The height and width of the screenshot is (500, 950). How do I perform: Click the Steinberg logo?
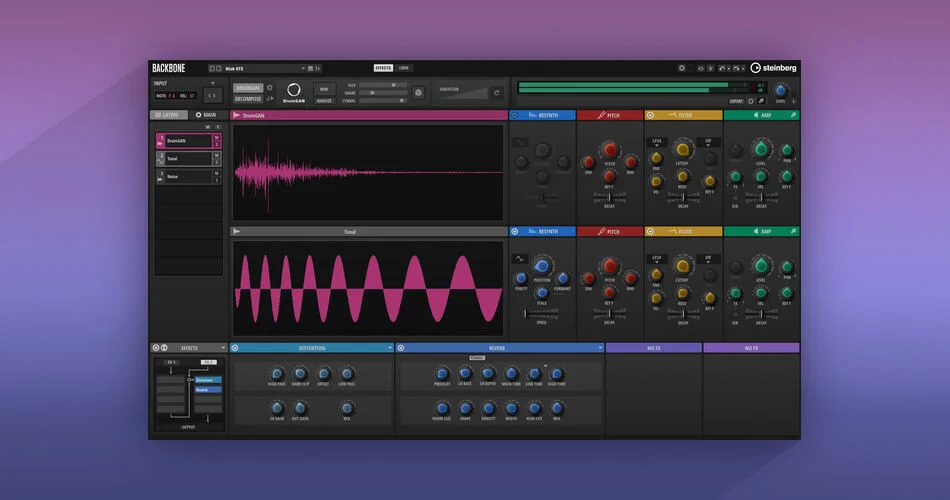click(x=774, y=68)
